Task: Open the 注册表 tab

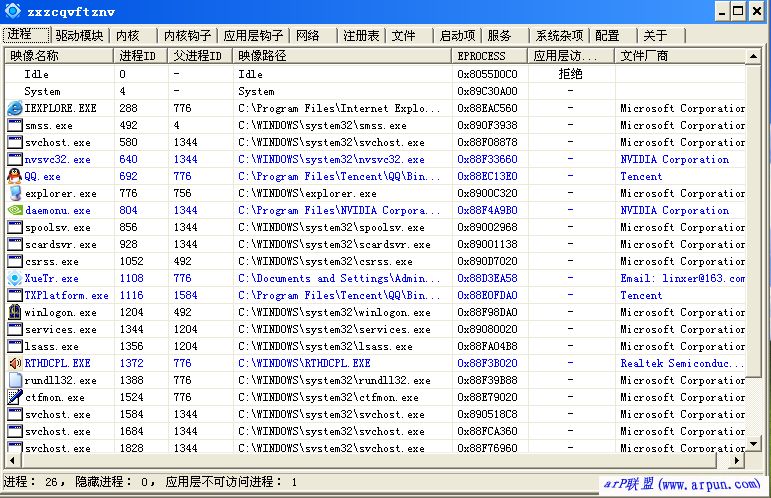Action: point(361,35)
